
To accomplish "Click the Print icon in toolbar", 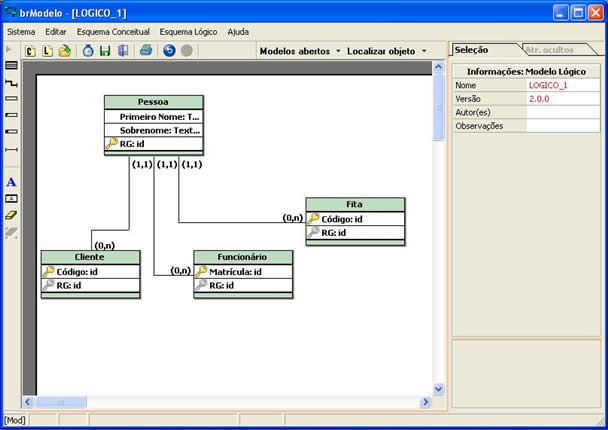I will click(x=146, y=50).
